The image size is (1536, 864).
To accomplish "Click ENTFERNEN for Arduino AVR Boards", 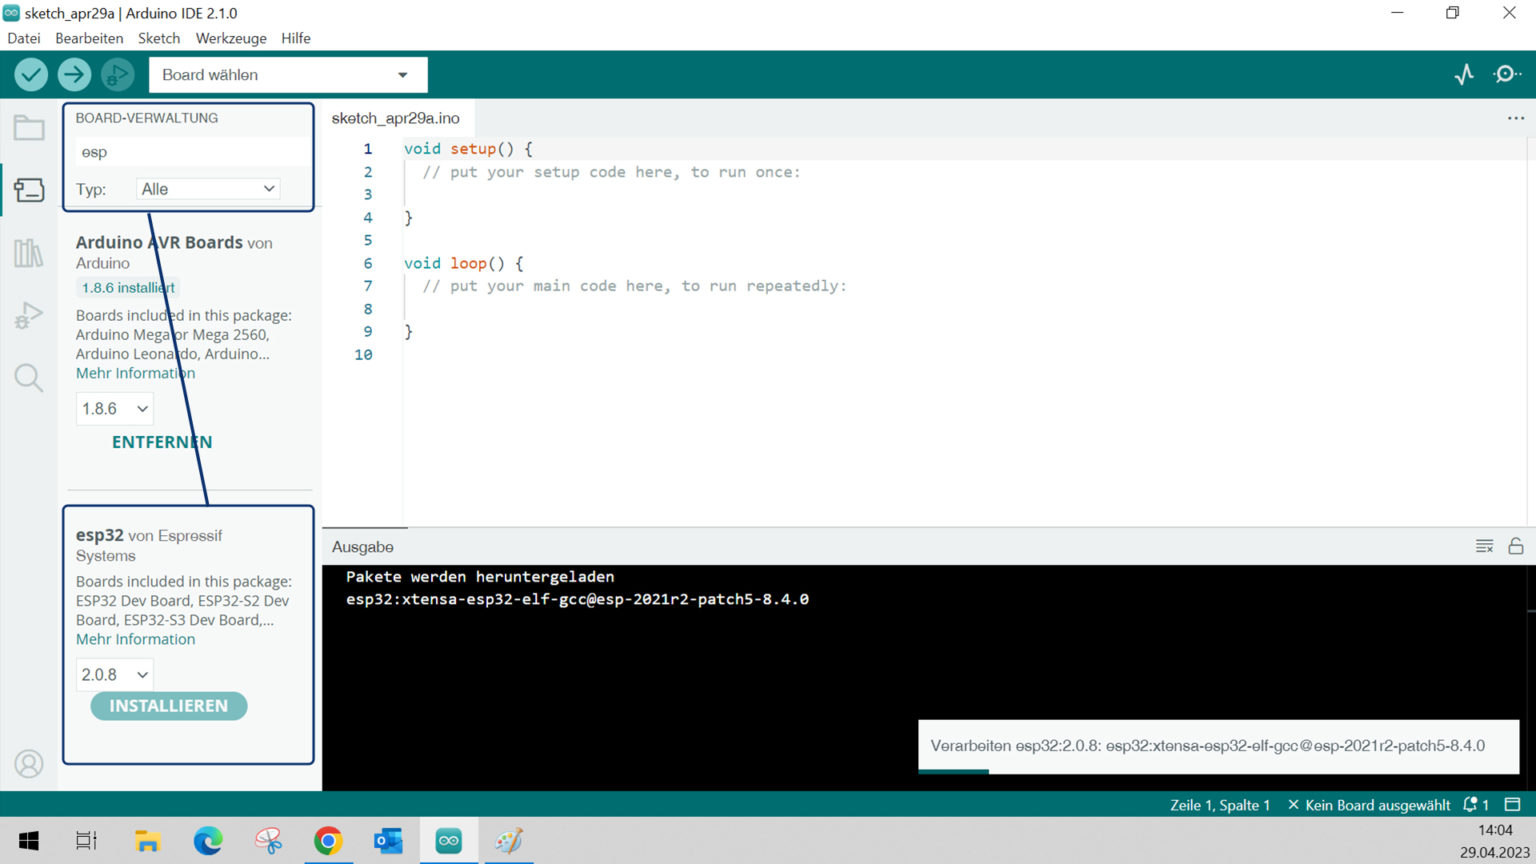I will [x=162, y=442].
